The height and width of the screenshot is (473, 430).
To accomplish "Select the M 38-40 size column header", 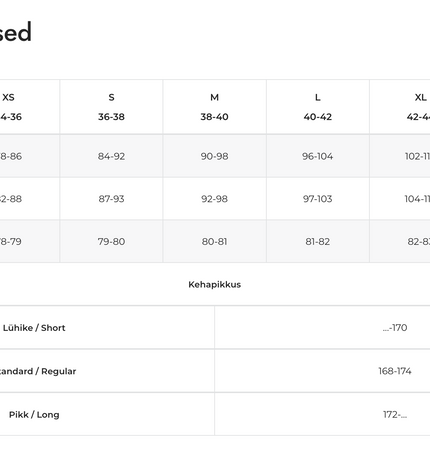I will 214,107.
